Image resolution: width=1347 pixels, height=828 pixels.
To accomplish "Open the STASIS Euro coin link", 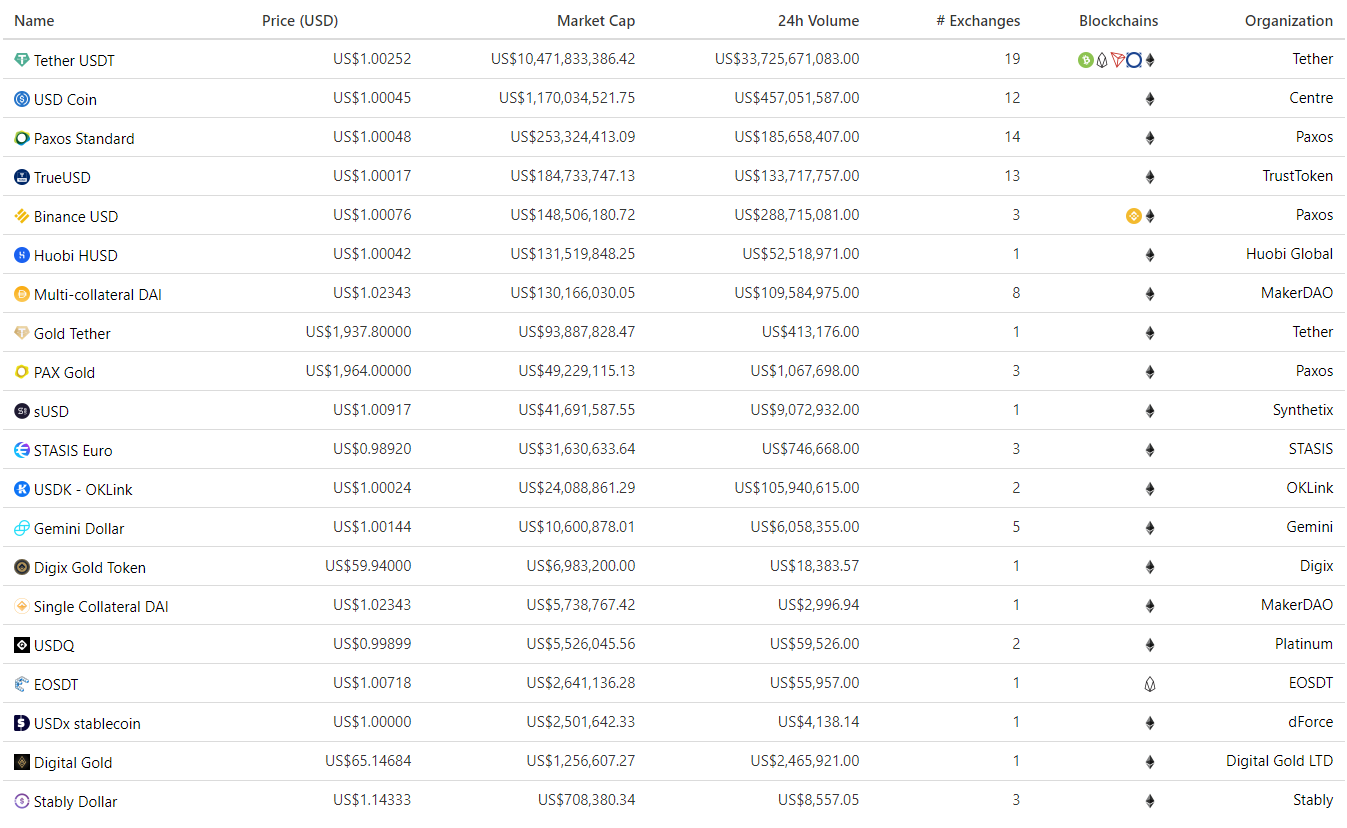I will coord(73,451).
